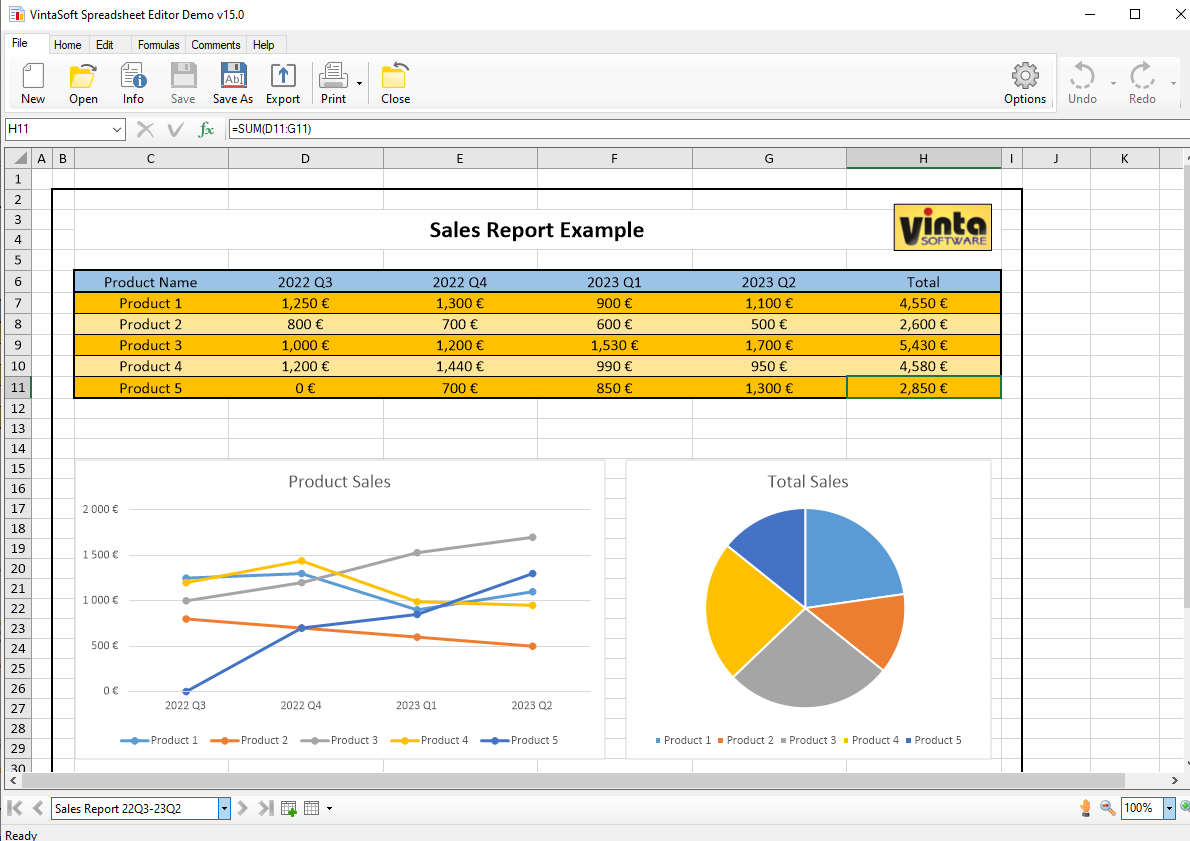Switch to the Formulas tab
Viewport: 1190px width, 841px height.
[x=159, y=45]
